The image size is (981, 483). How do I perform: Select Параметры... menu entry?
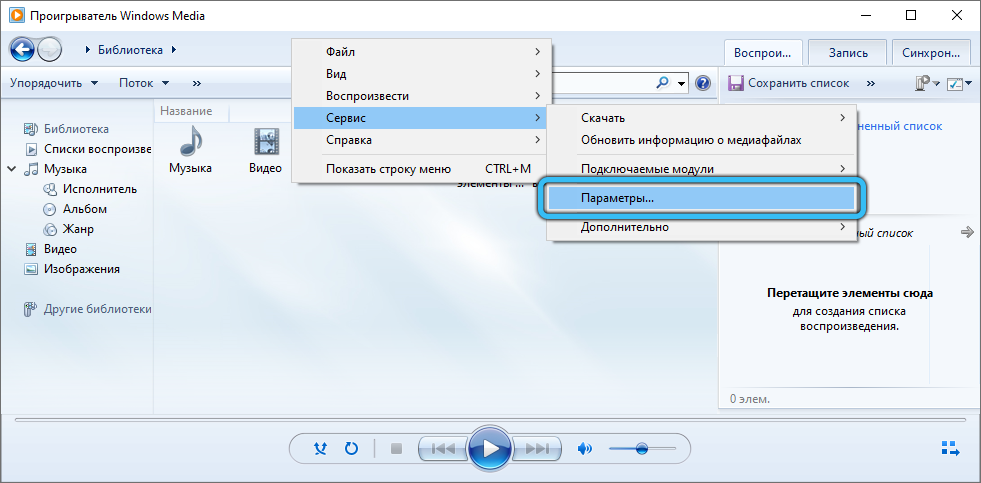(700, 198)
